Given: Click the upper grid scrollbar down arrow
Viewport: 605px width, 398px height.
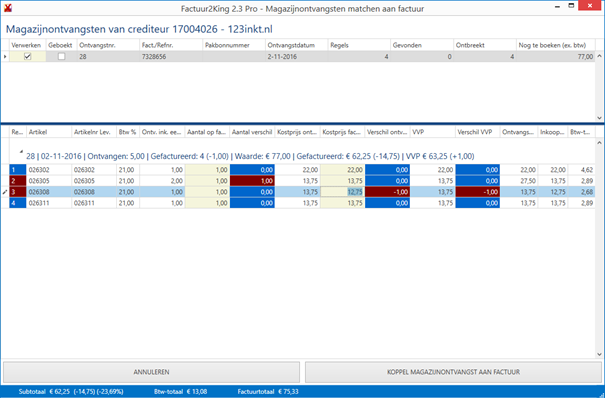Looking at the screenshot, I should click(x=600, y=118).
